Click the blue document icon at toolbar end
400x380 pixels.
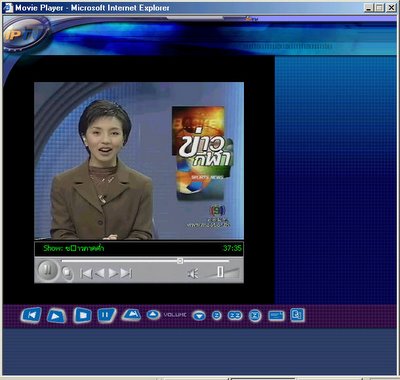[x=297, y=315]
